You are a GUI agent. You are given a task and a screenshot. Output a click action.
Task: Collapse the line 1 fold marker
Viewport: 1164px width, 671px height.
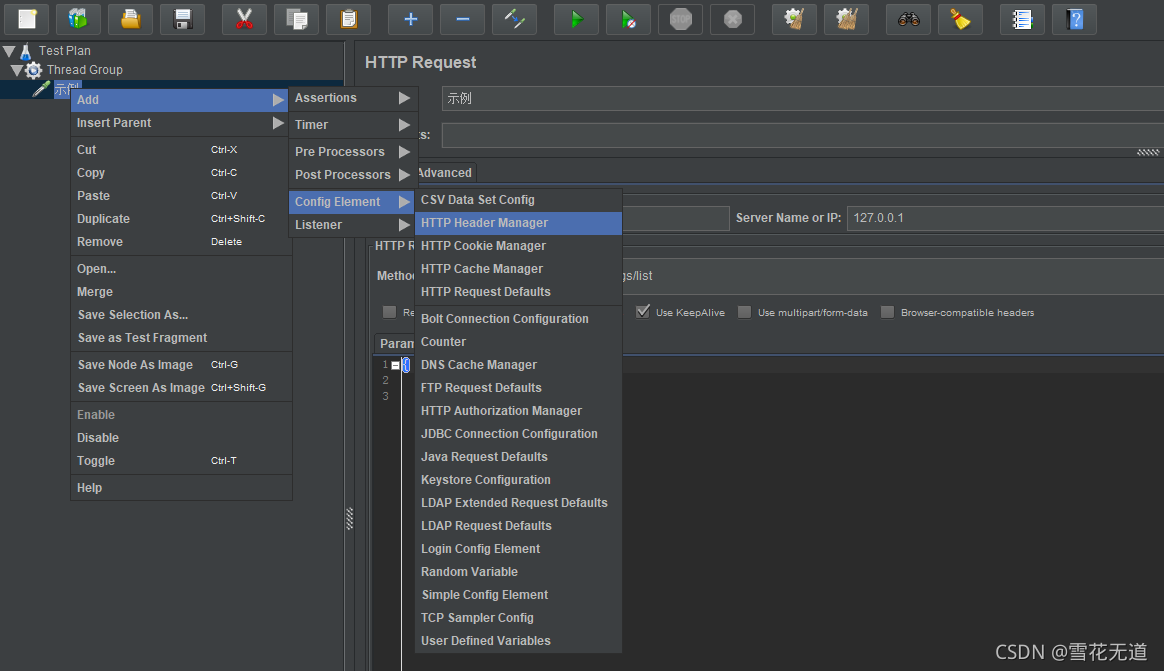tap(395, 365)
